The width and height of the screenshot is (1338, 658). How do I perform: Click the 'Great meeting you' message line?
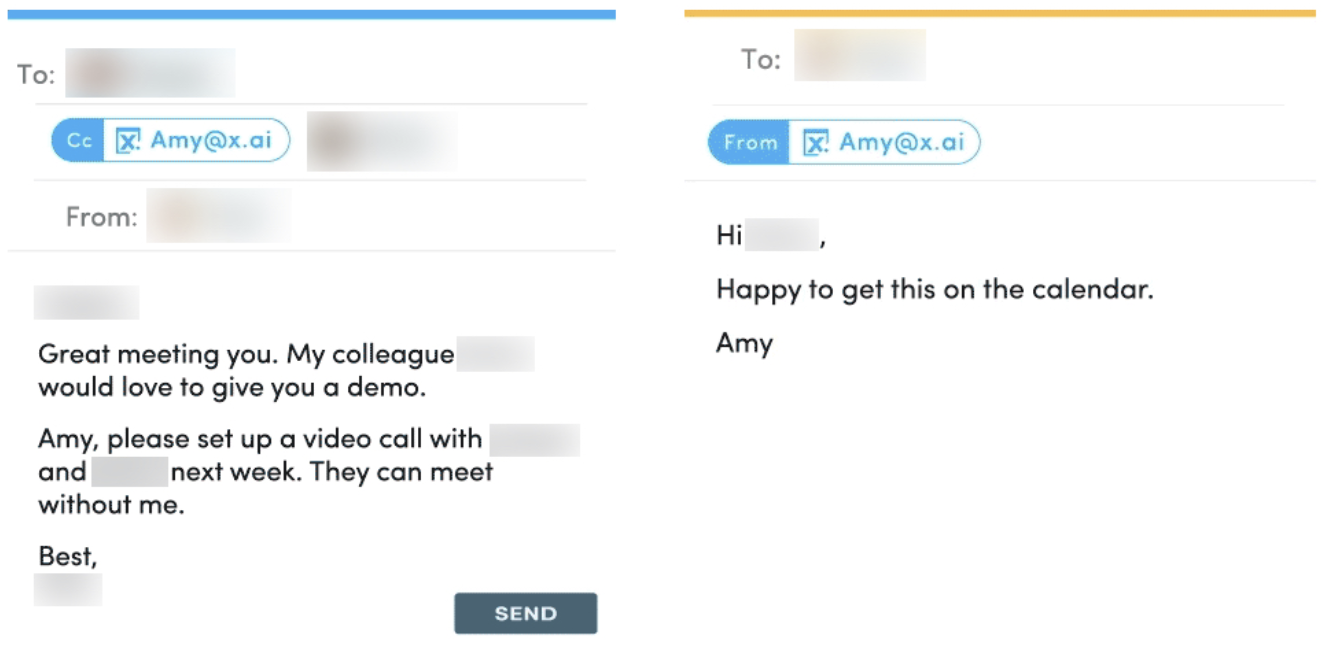click(246, 355)
